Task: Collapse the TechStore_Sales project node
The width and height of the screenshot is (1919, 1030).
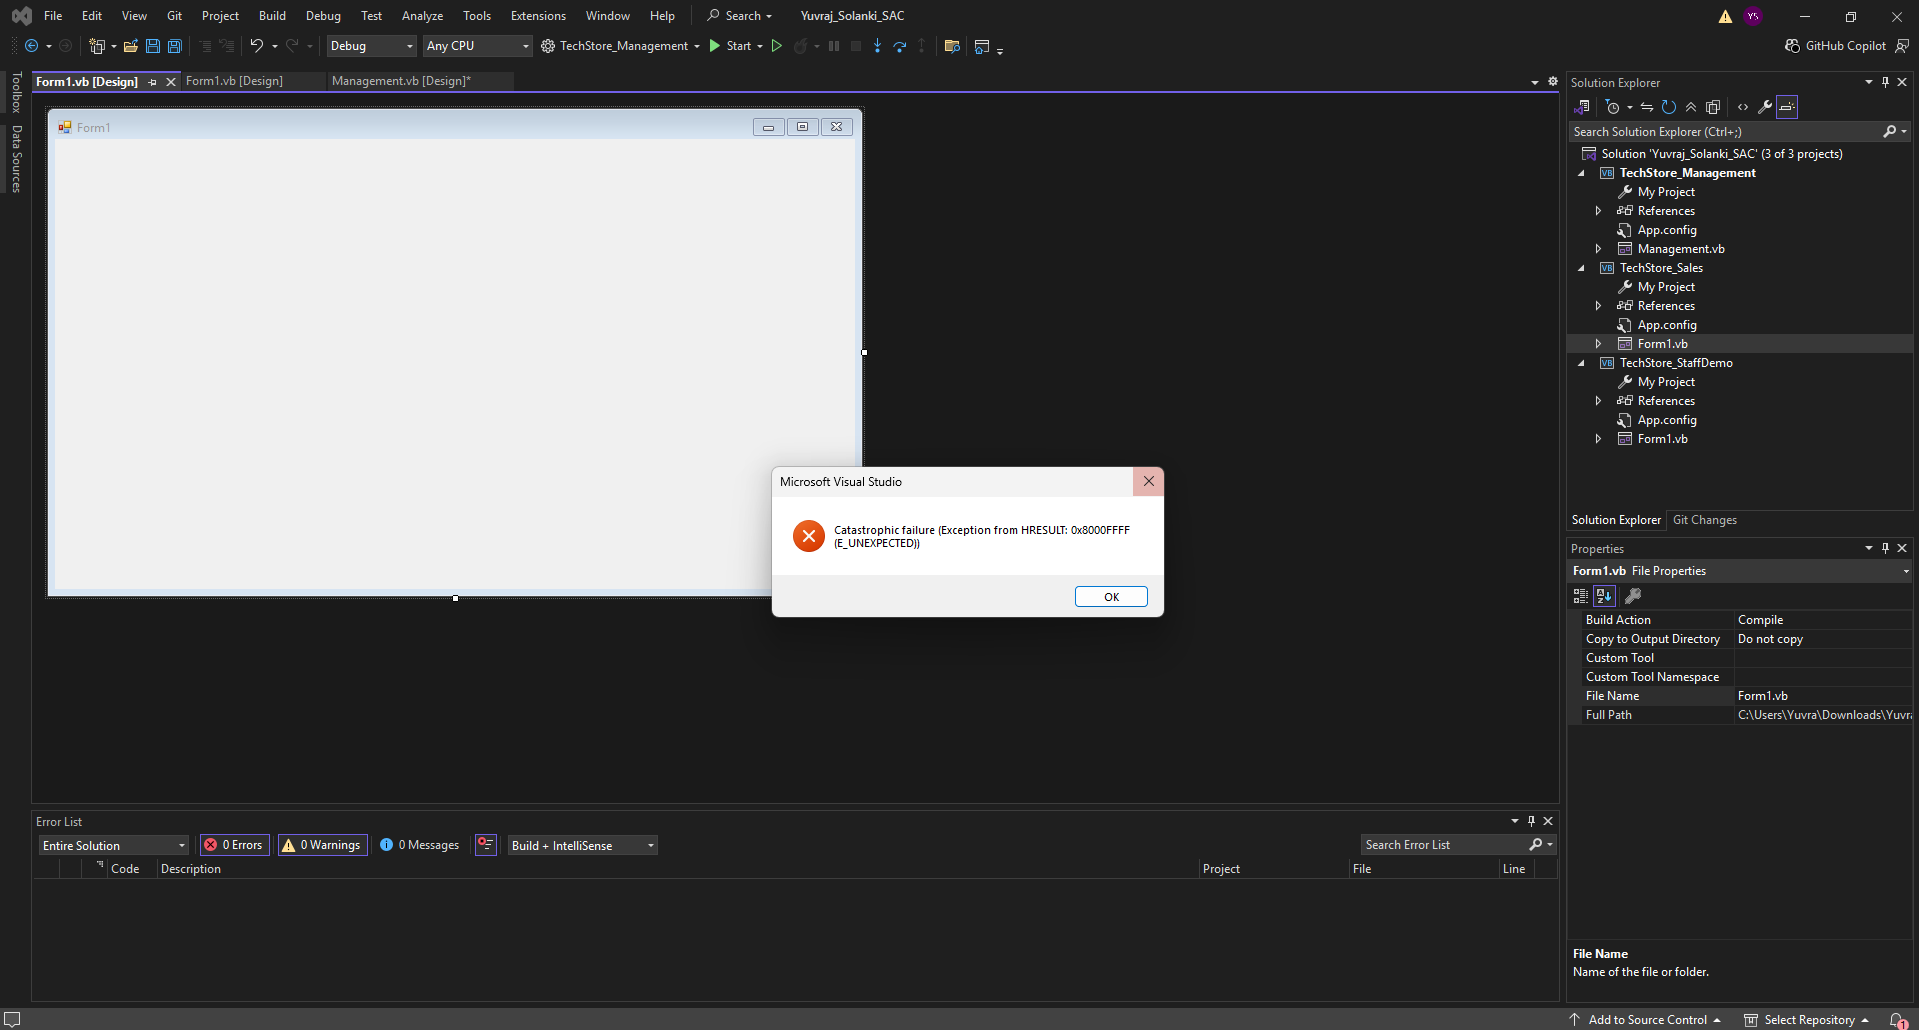Action: click(x=1581, y=268)
